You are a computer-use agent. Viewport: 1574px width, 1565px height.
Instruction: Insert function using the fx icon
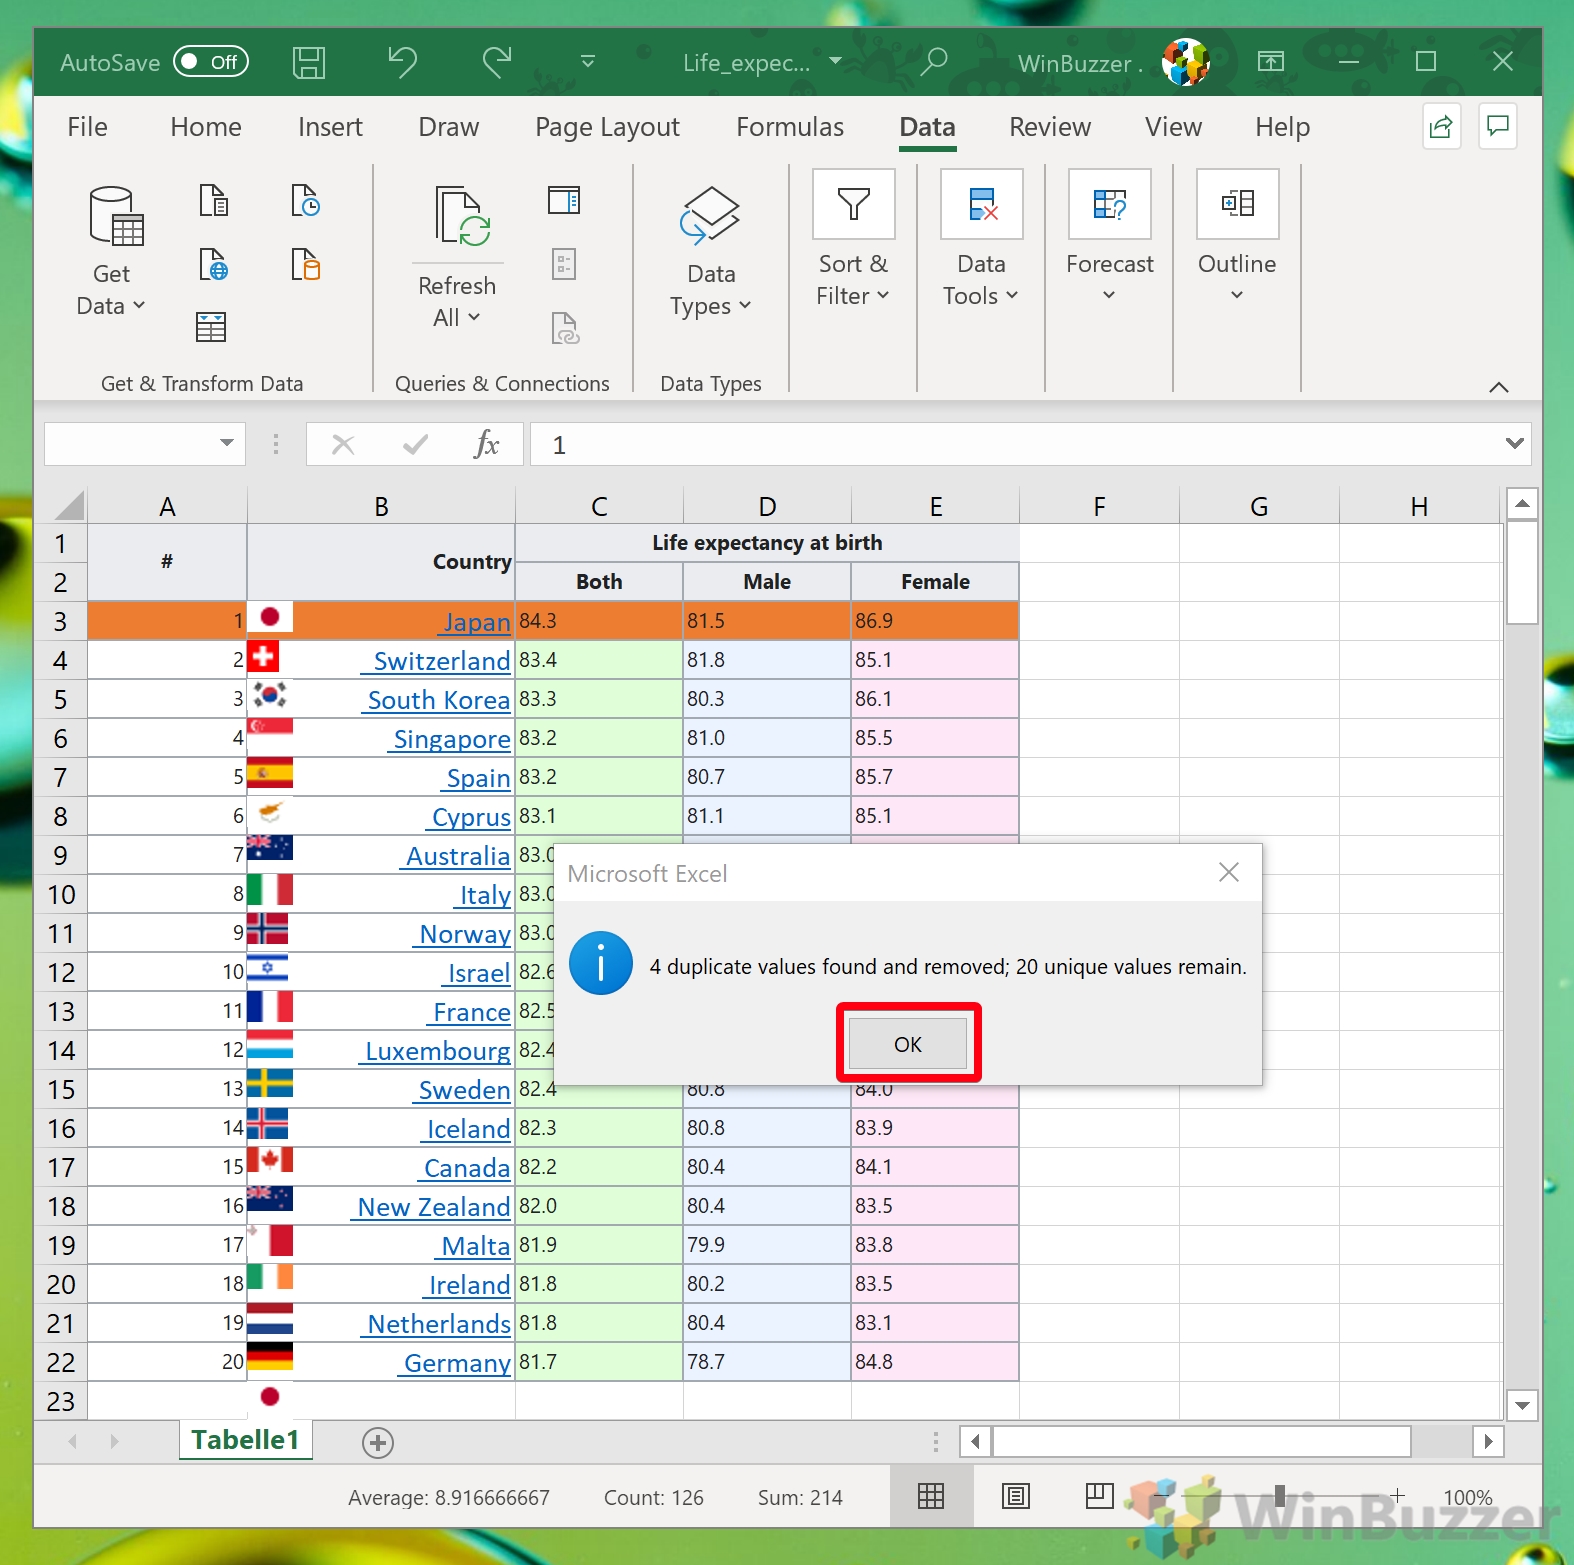click(x=486, y=444)
